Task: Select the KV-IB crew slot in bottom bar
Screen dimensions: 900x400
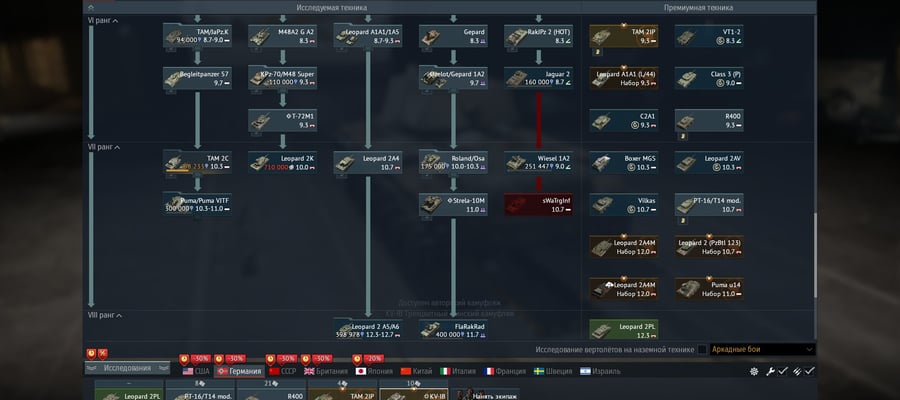Action: [x=413, y=393]
